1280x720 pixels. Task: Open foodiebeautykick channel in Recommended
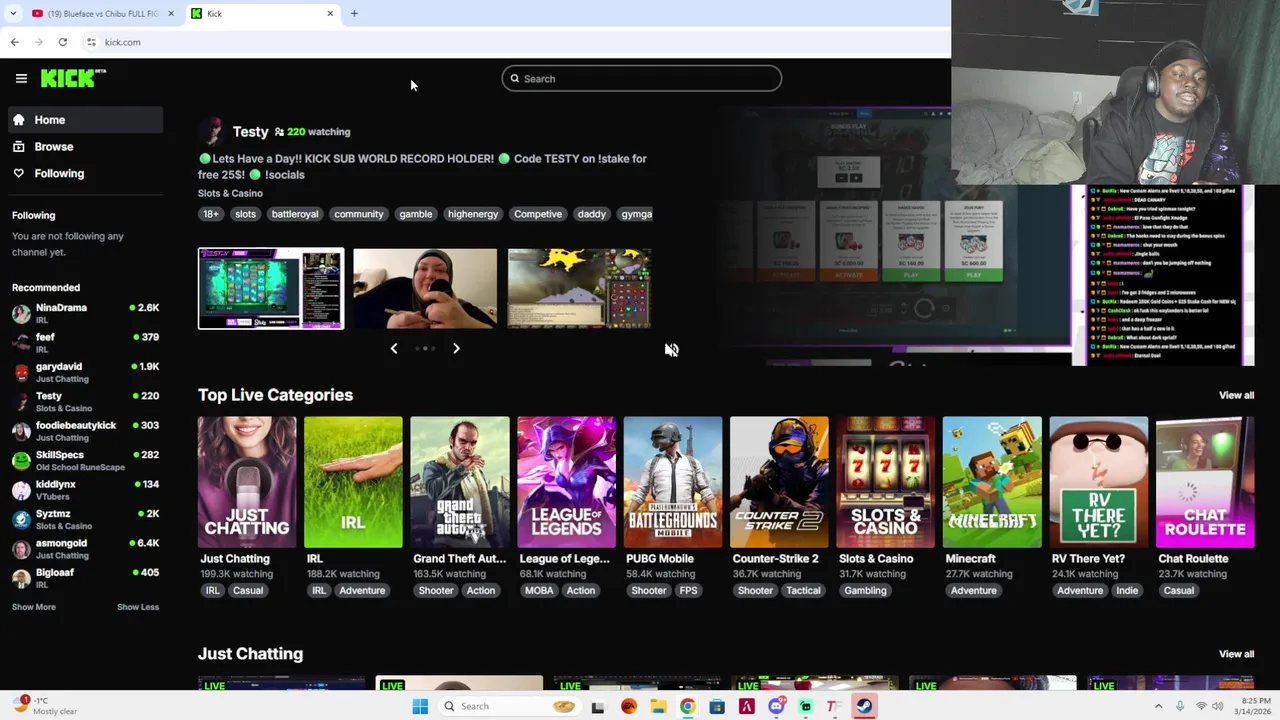[85, 431]
